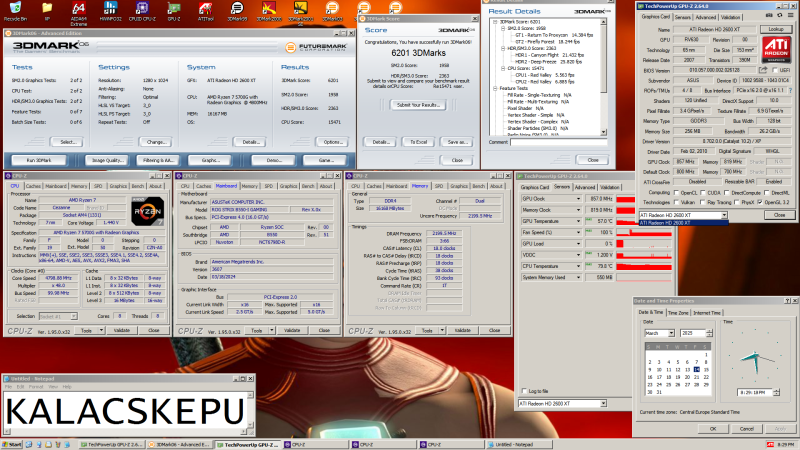
Task: Open Fan Speed (%) sensor dropdown
Action: tap(578, 233)
